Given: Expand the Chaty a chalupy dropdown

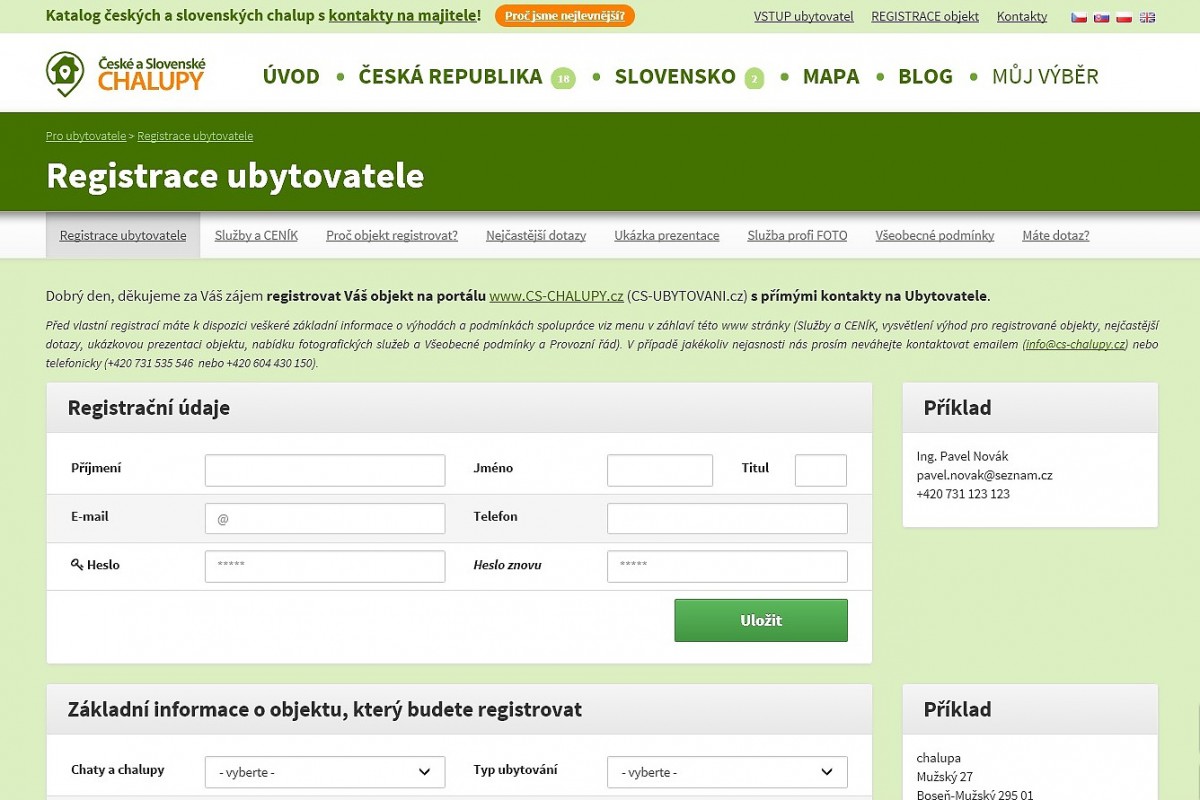Looking at the screenshot, I should click(x=325, y=772).
